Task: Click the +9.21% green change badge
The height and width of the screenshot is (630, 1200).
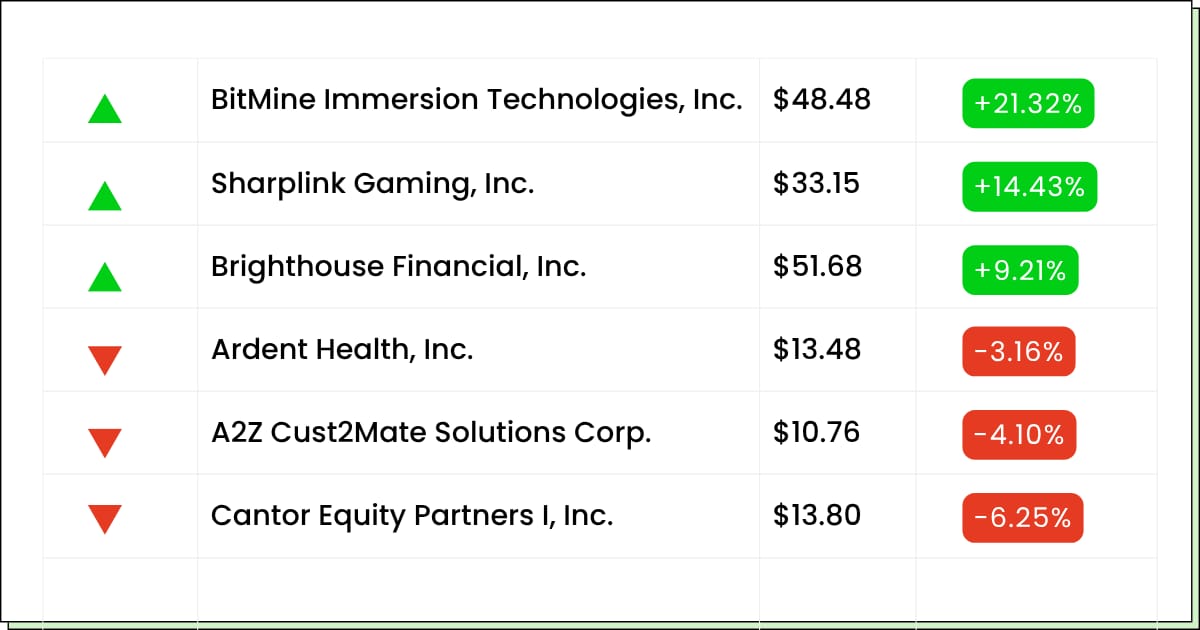Action: click(x=1021, y=270)
